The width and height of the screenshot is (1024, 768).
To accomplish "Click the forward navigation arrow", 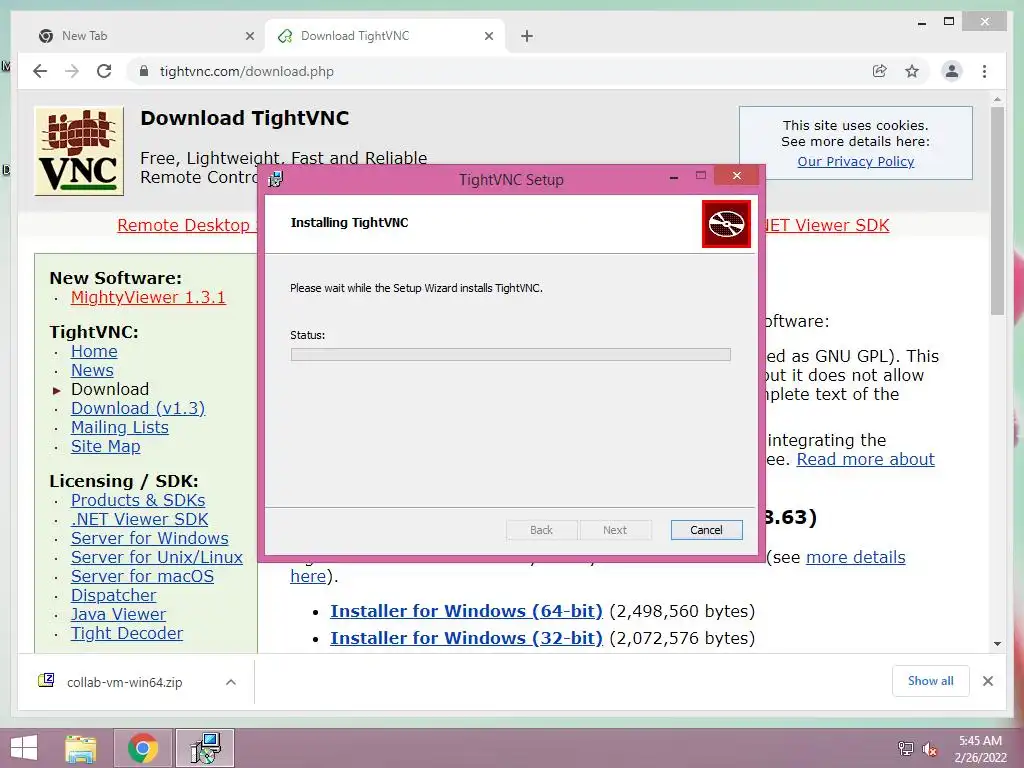I will click(72, 71).
